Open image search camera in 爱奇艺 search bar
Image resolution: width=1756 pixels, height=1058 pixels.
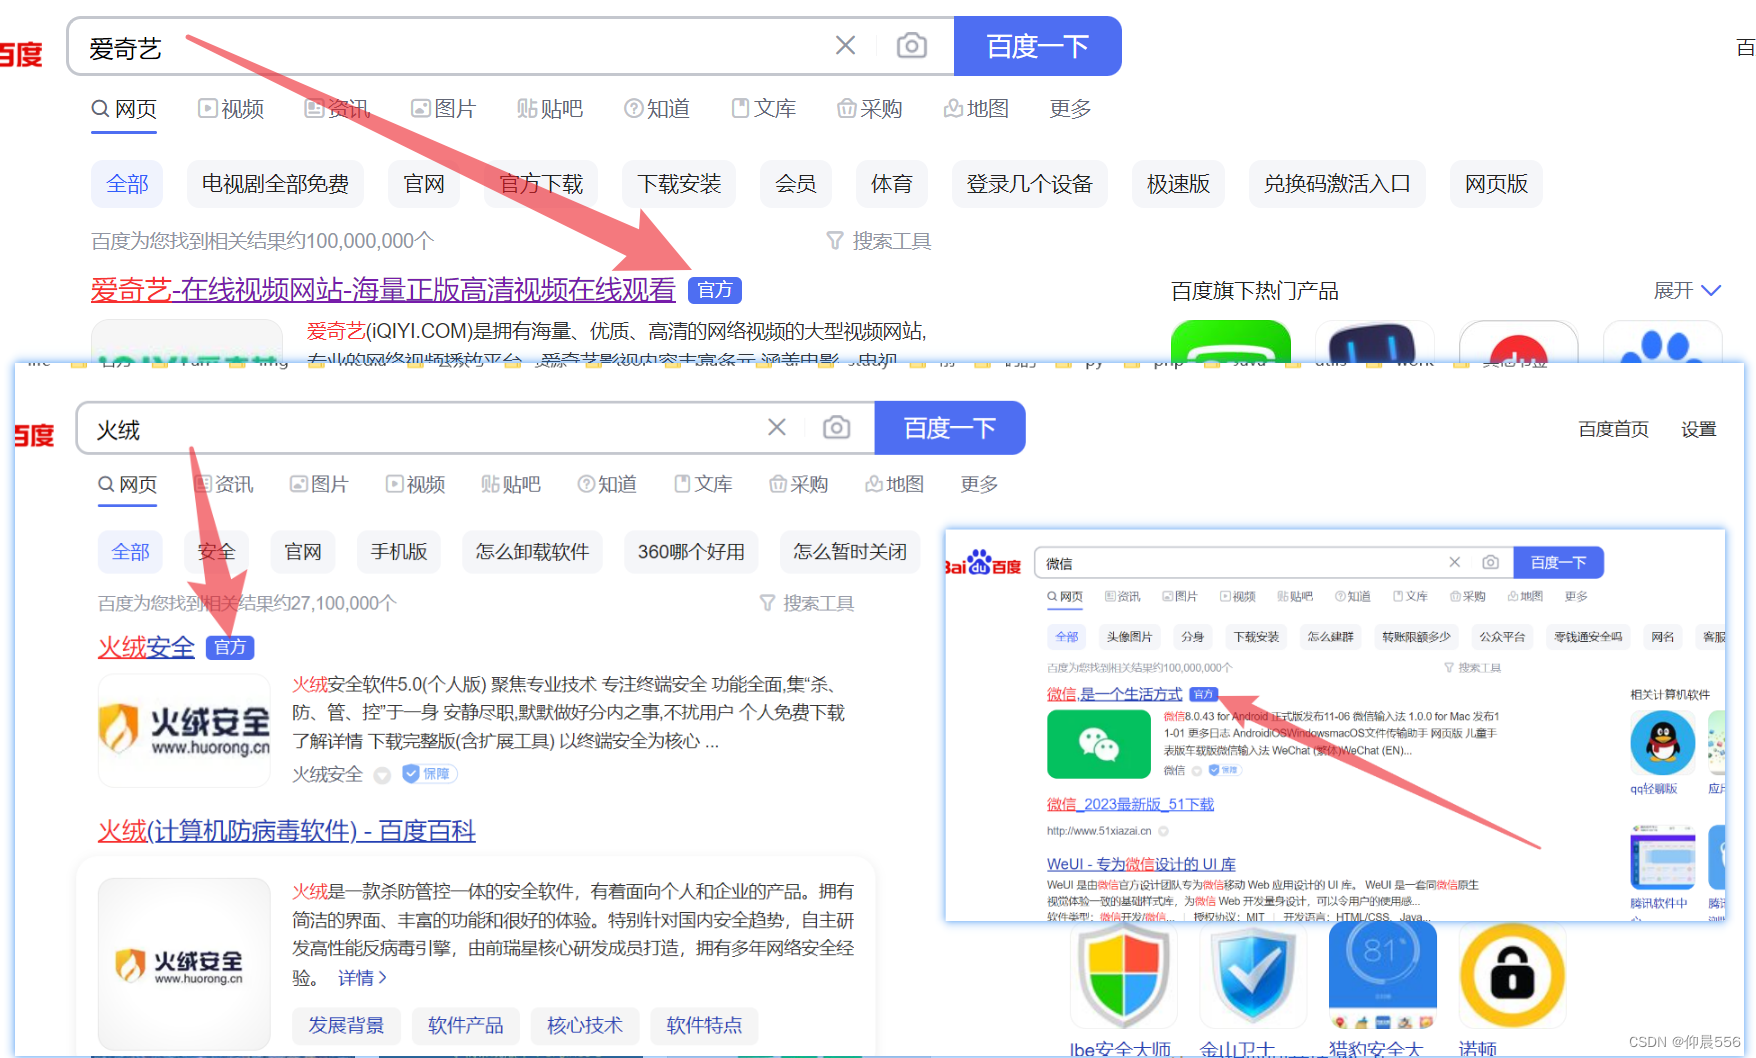[x=911, y=46]
